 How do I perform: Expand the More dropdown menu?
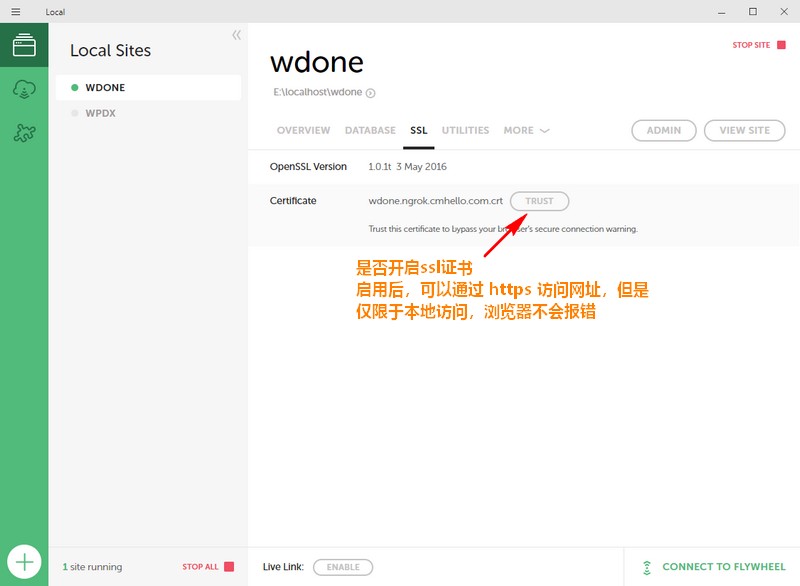[x=526, y=131]
